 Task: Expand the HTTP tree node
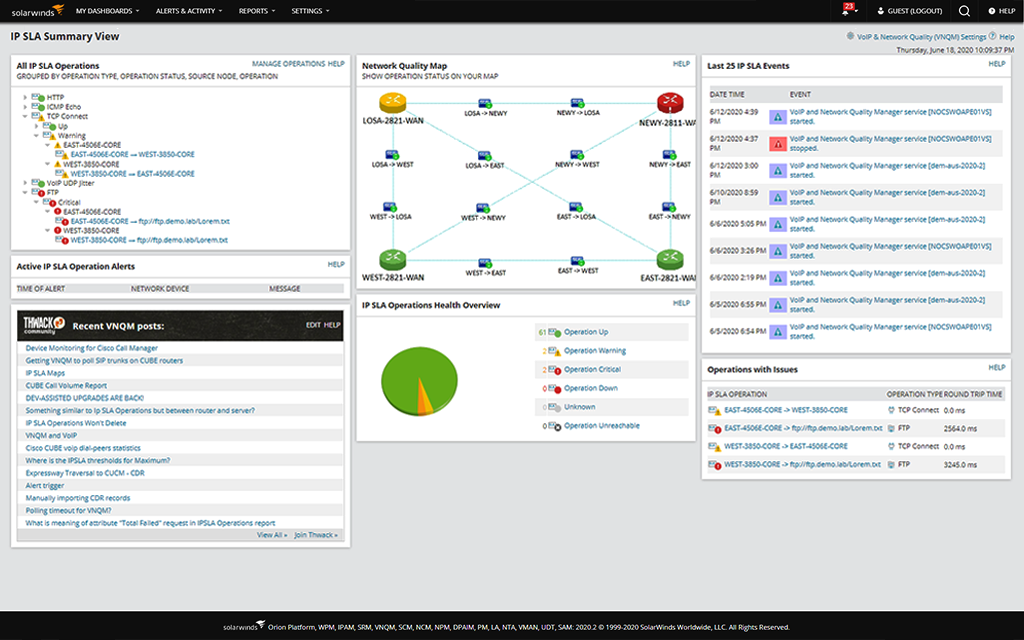click(24, 97)
